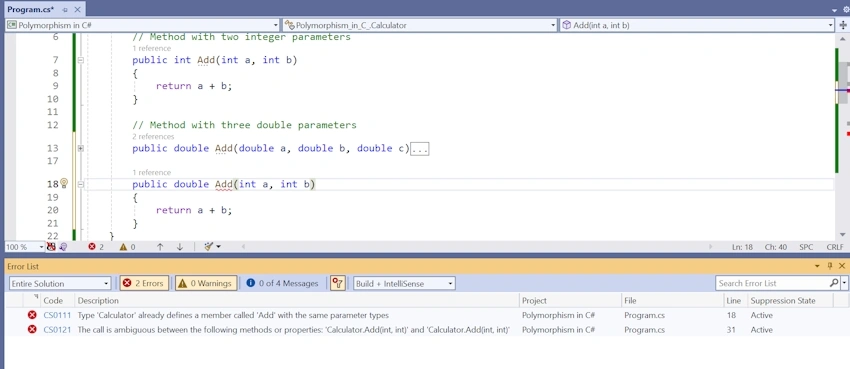
Task: Open the CS0111 error code link
Action: coord(57,315)
